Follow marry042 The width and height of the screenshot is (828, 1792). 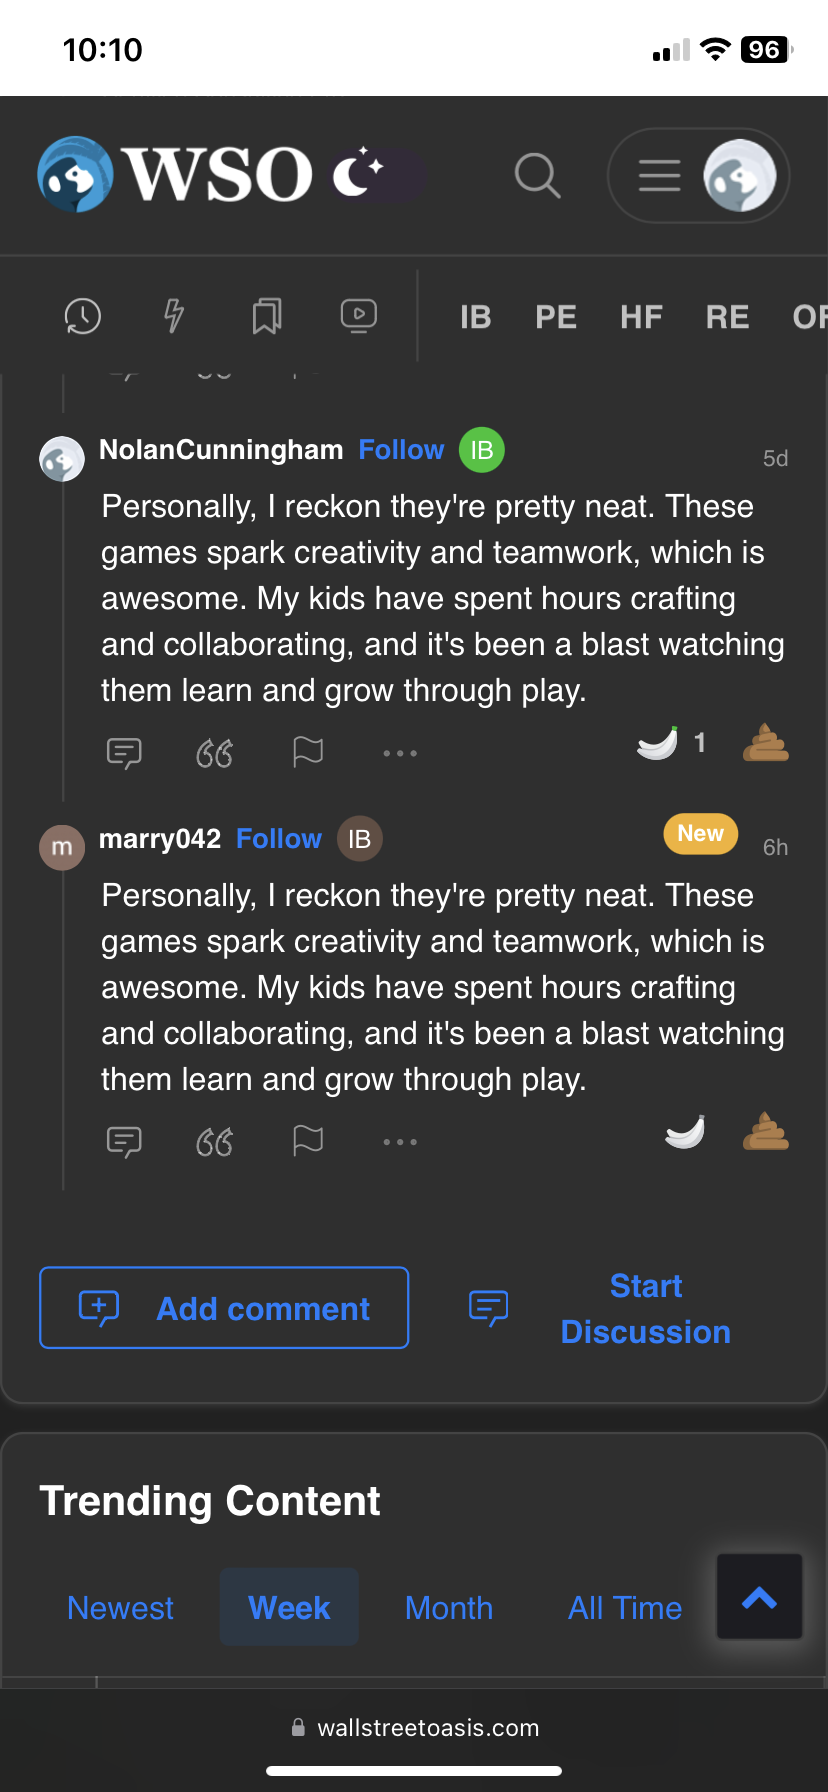[x=279, y=839]
